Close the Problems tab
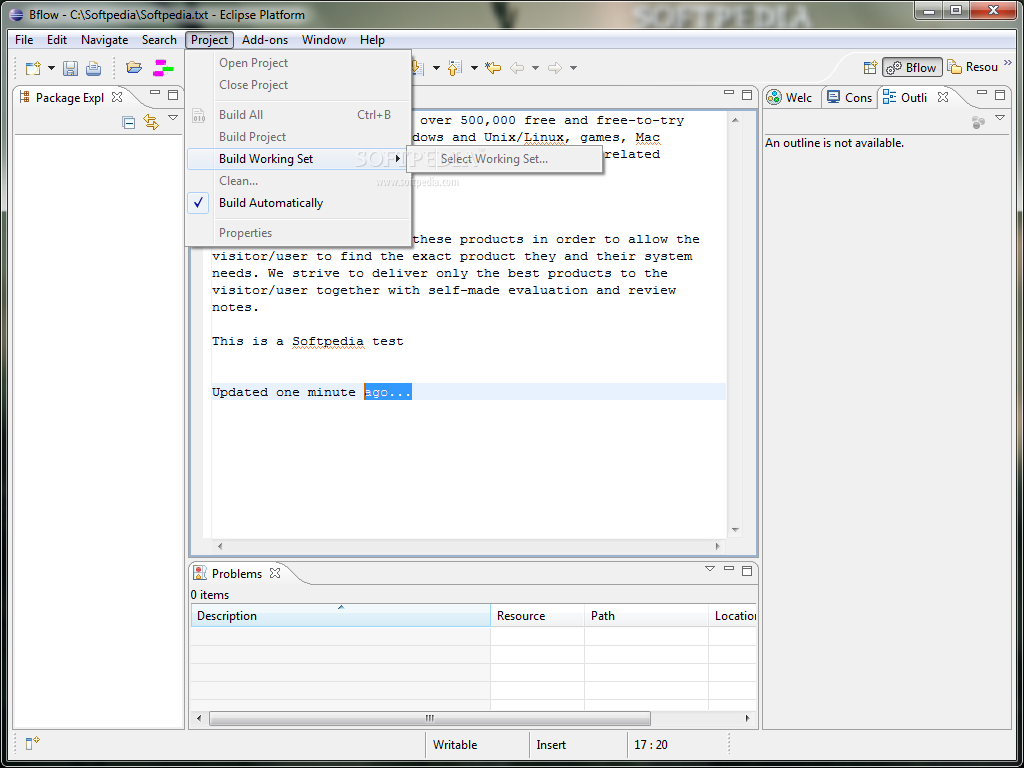 click(275, 573)
